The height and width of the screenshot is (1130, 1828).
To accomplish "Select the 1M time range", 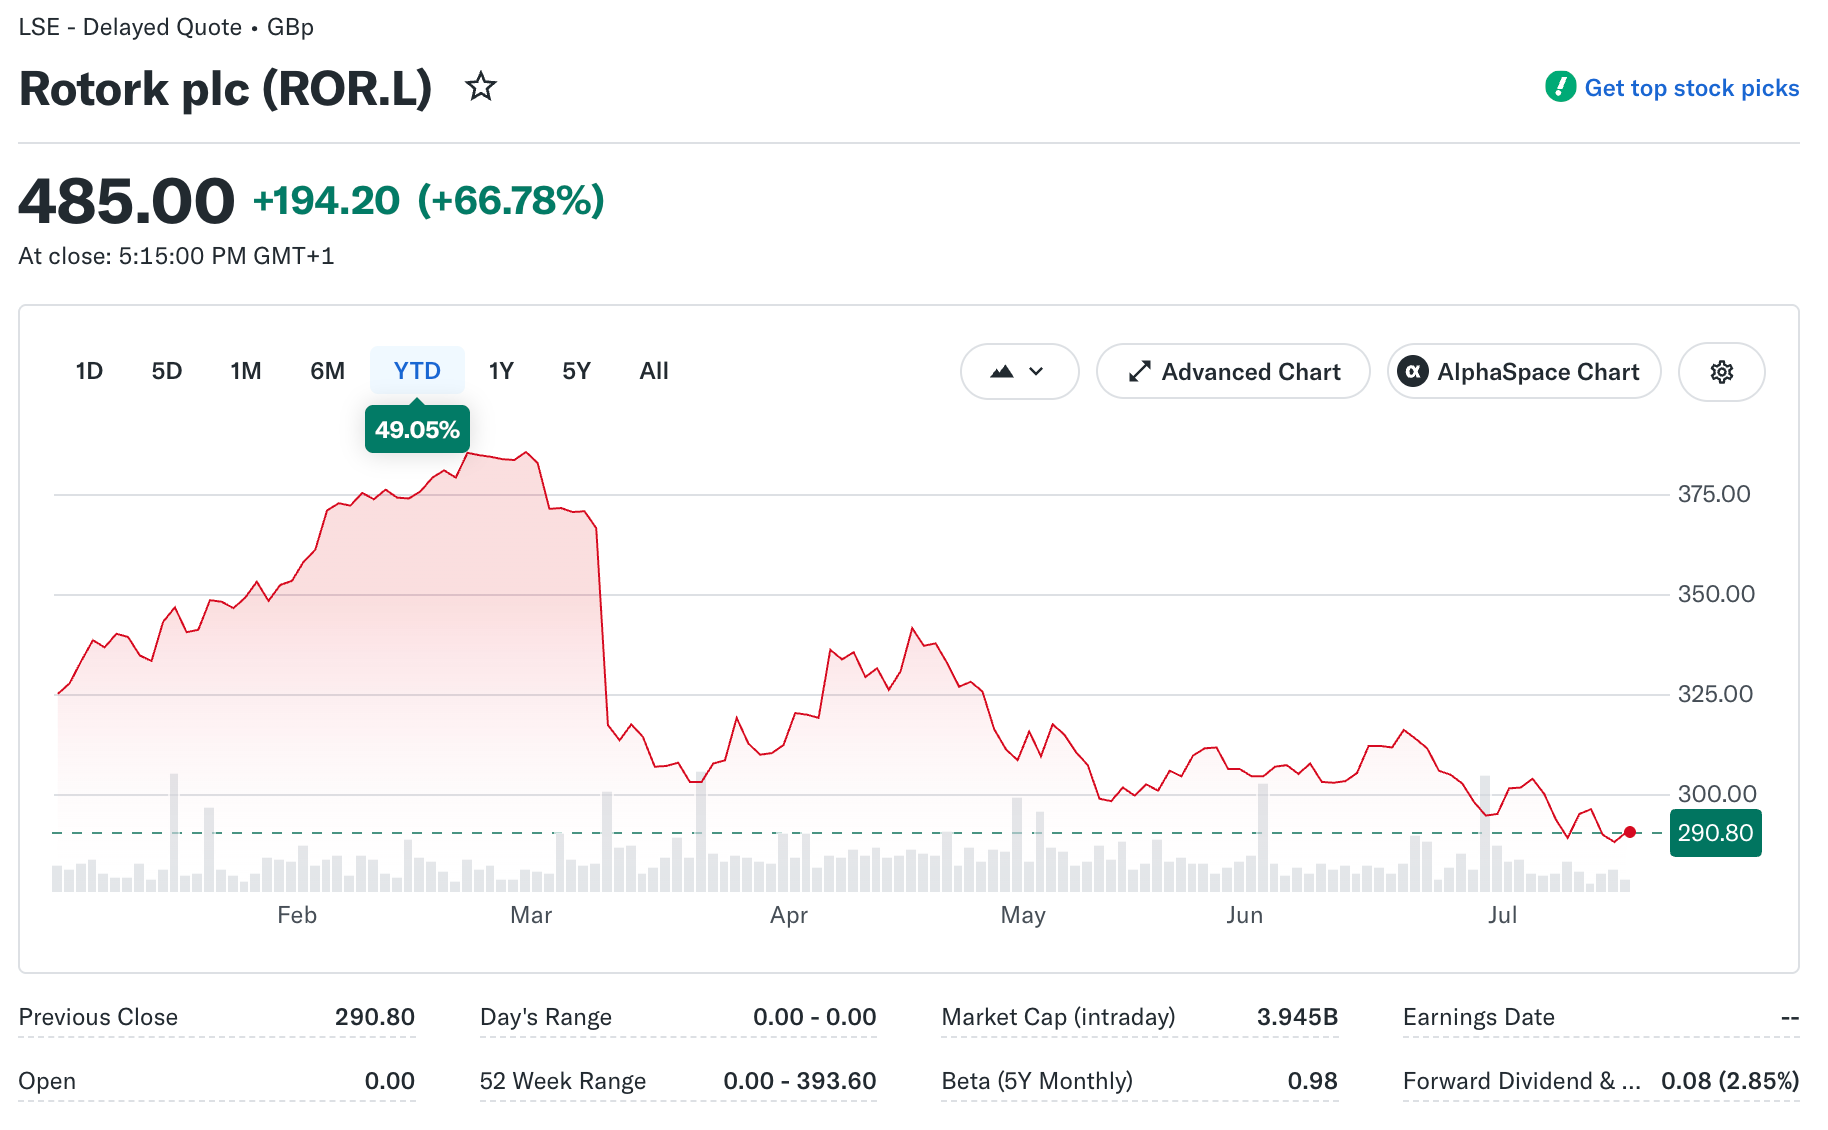I will coord(246,371).
